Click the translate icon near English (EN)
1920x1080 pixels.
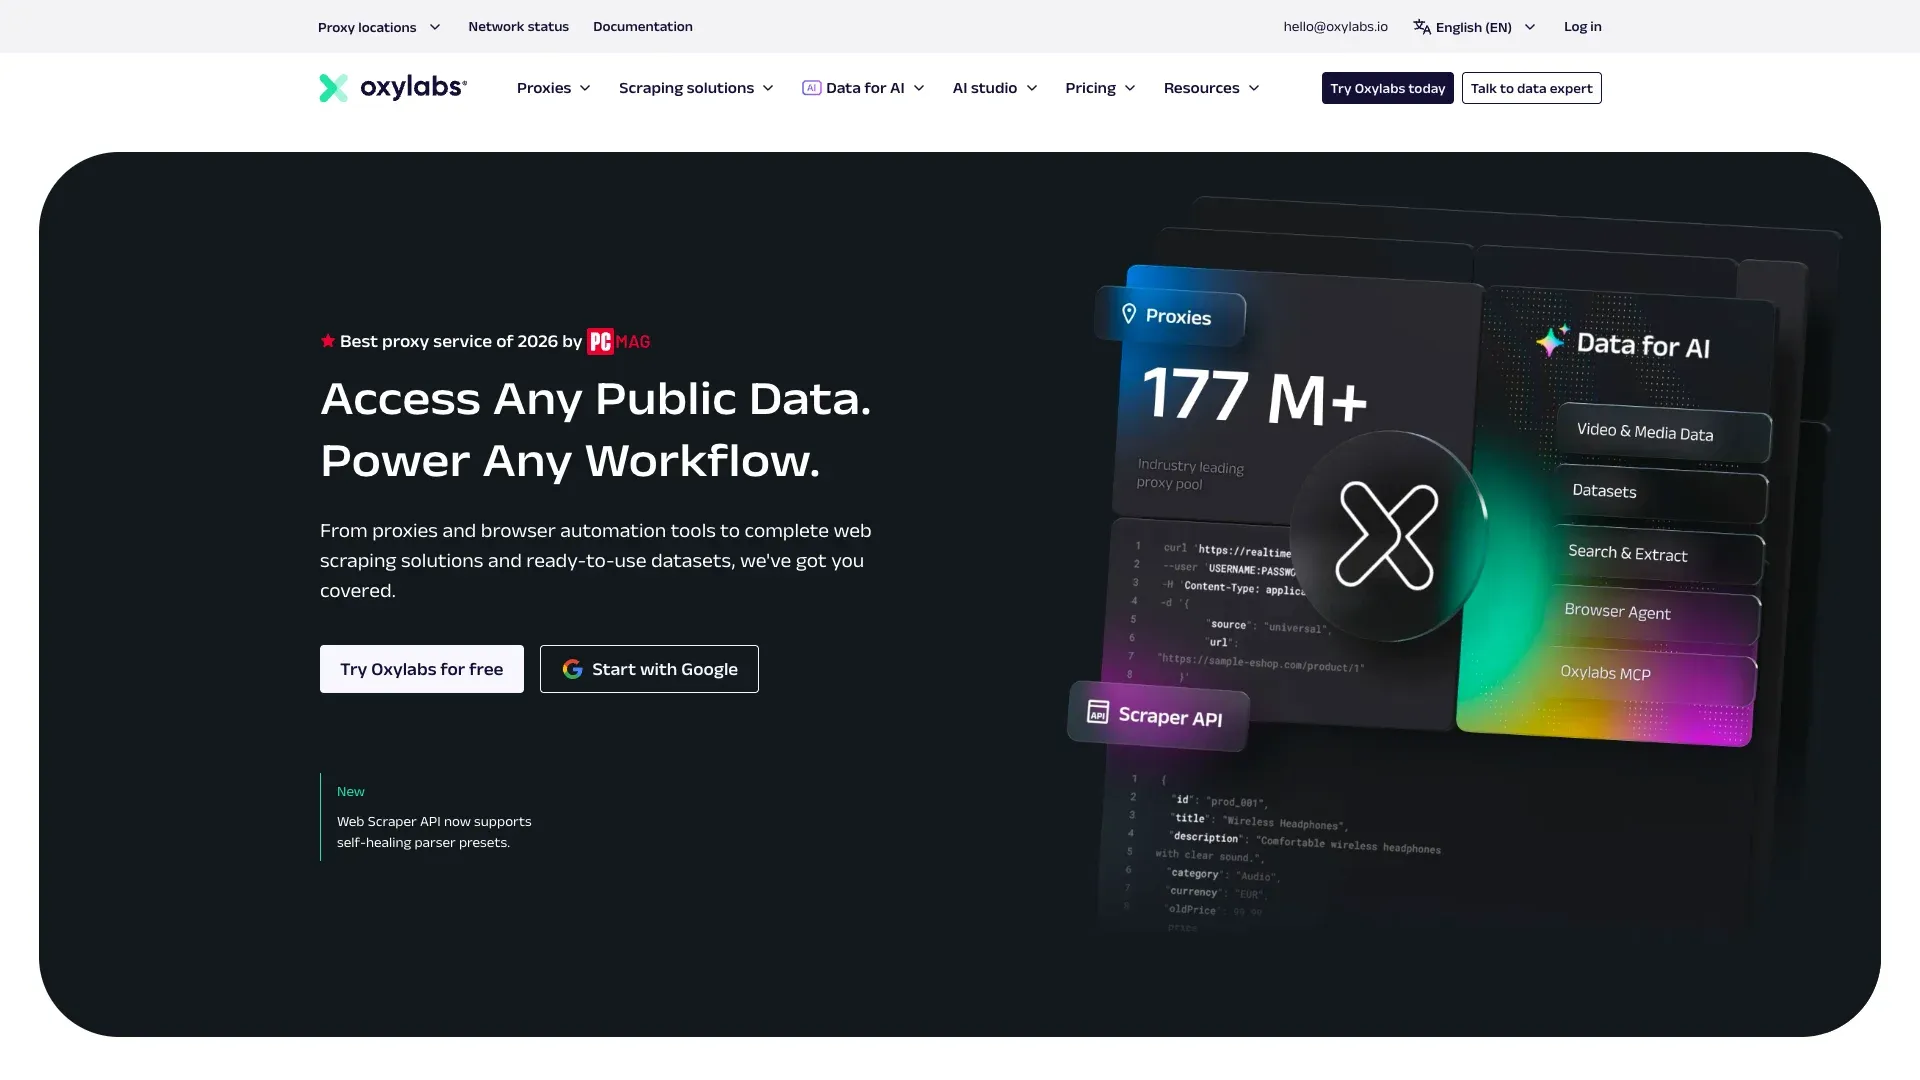click(1421, 26)
